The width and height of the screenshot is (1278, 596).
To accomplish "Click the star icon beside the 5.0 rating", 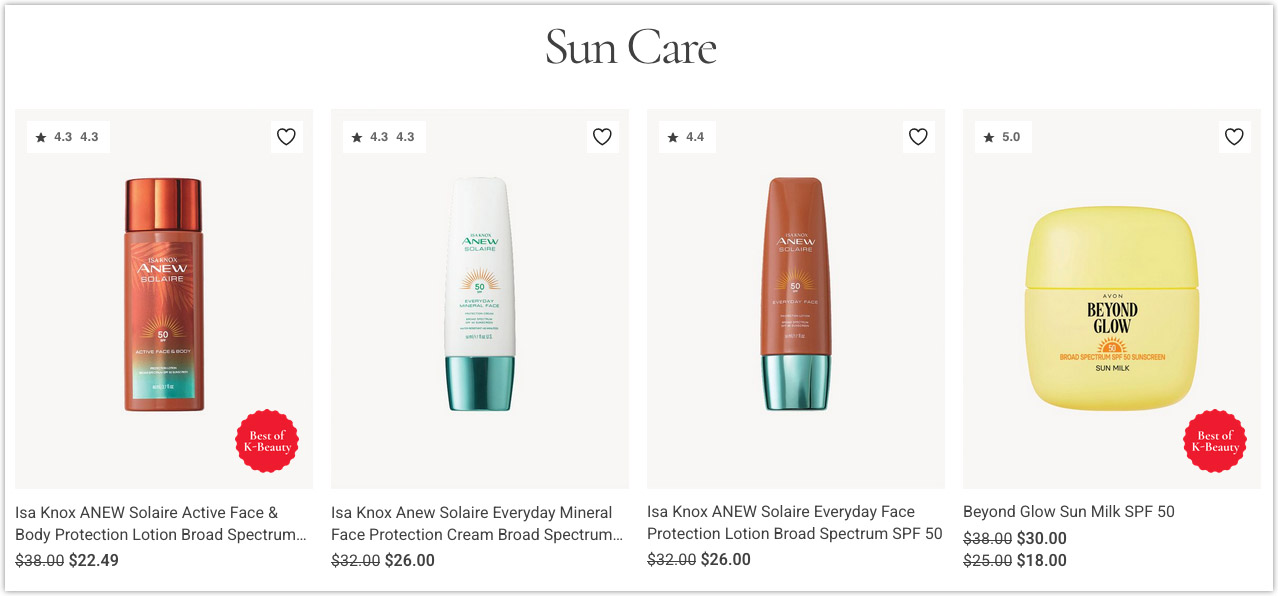I will pyautogui.click(x=991, y=135).
